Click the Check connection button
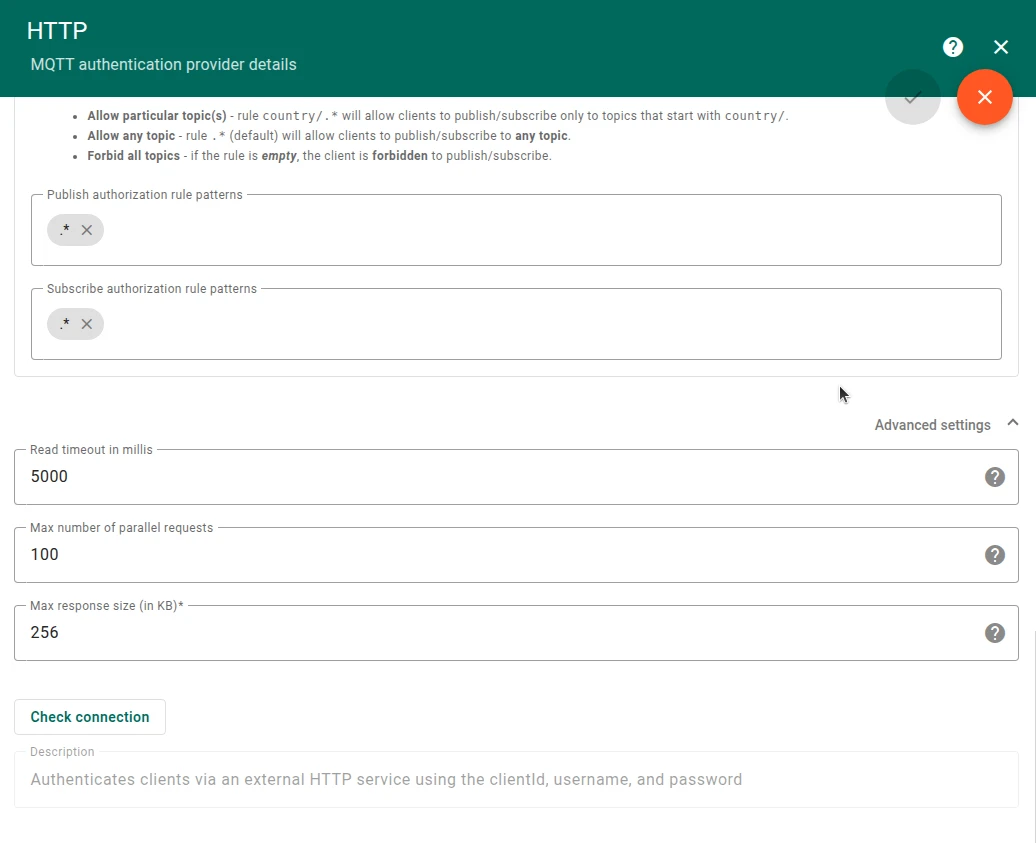 (x=90, y=717)
